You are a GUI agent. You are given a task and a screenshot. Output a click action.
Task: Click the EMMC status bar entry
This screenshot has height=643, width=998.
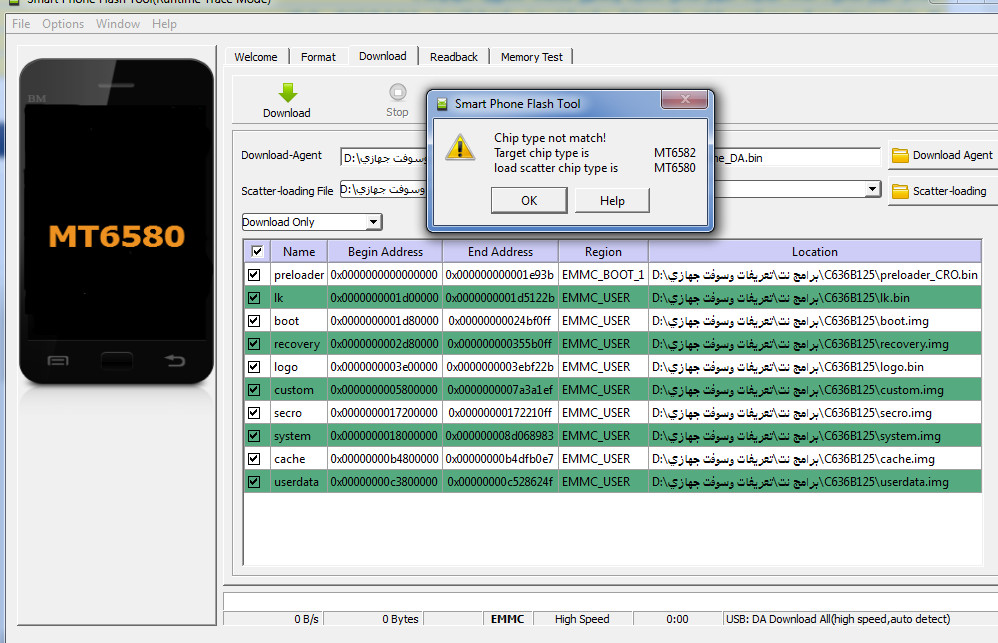pos(507,619)
